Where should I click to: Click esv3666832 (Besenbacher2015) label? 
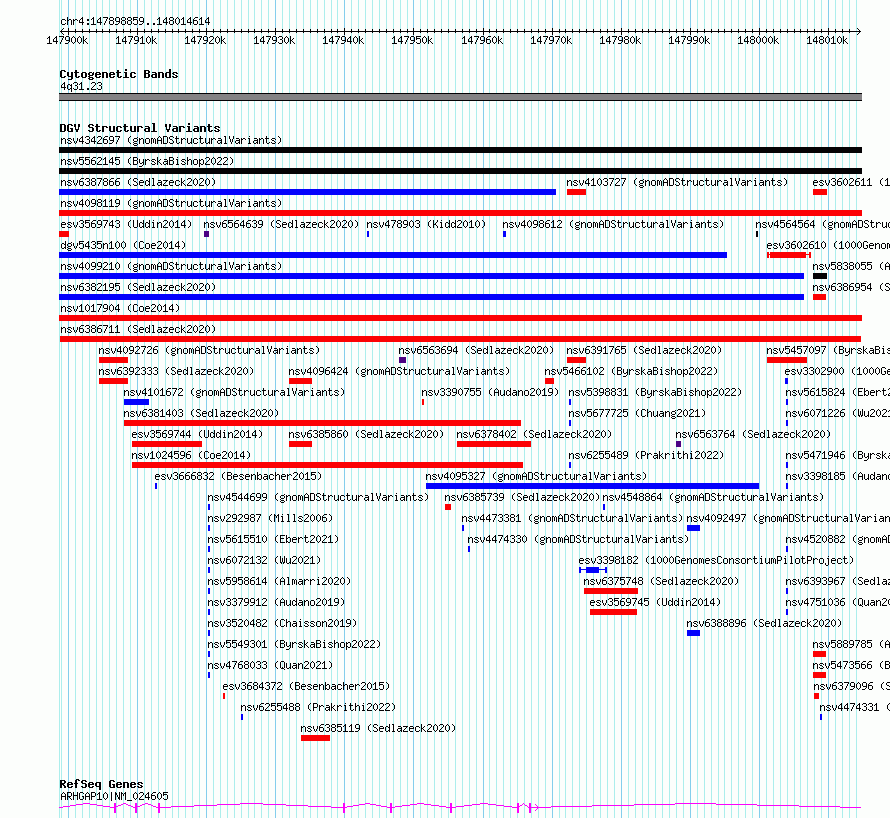pyautogui.click(x=238, y=476)
